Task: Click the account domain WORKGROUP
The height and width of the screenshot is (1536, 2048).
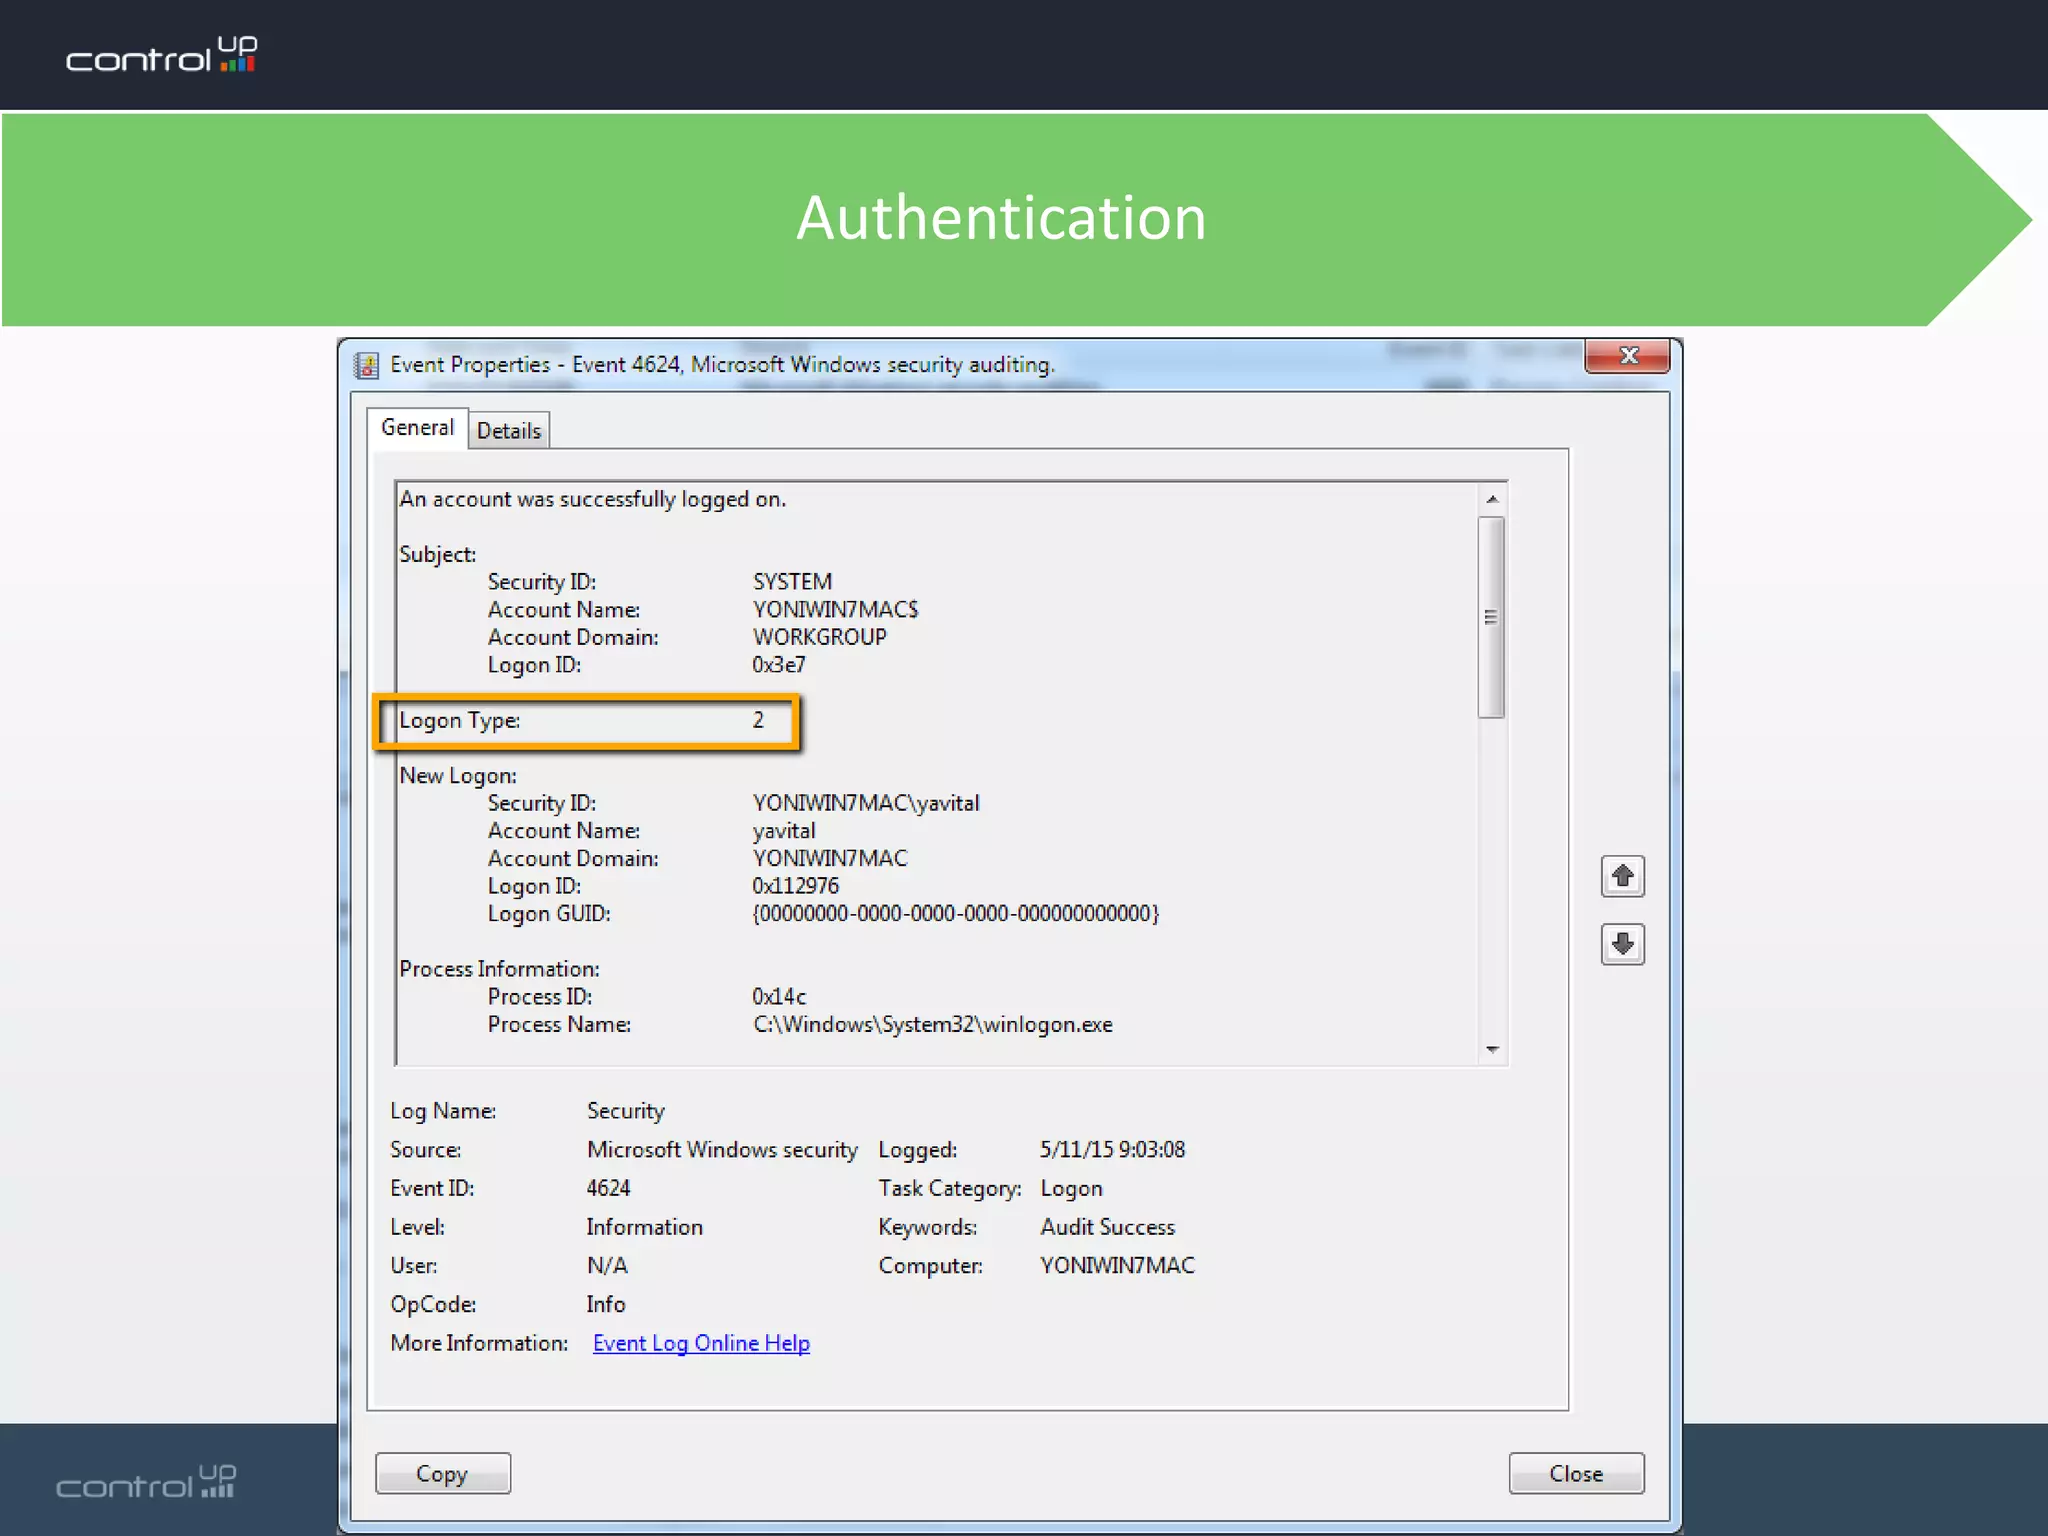Action: [x=819, y=637]
